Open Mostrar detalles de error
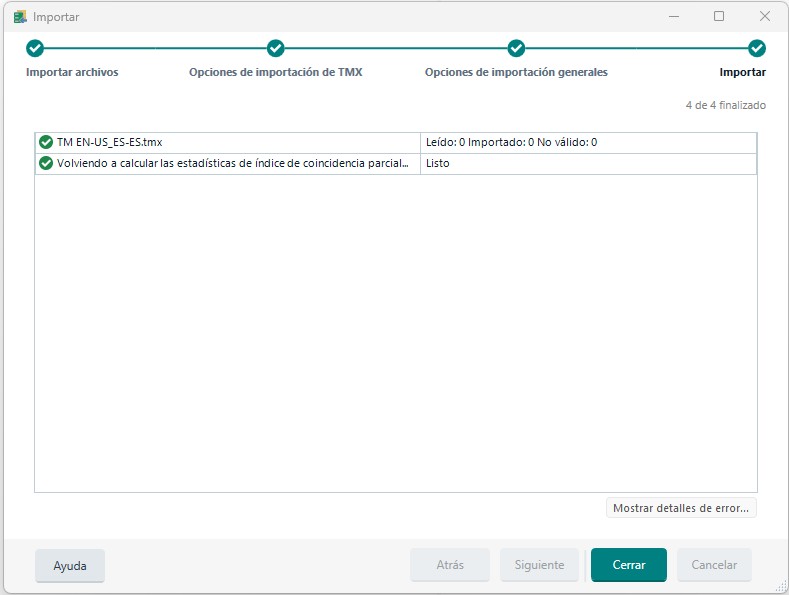 coord(681,508)
